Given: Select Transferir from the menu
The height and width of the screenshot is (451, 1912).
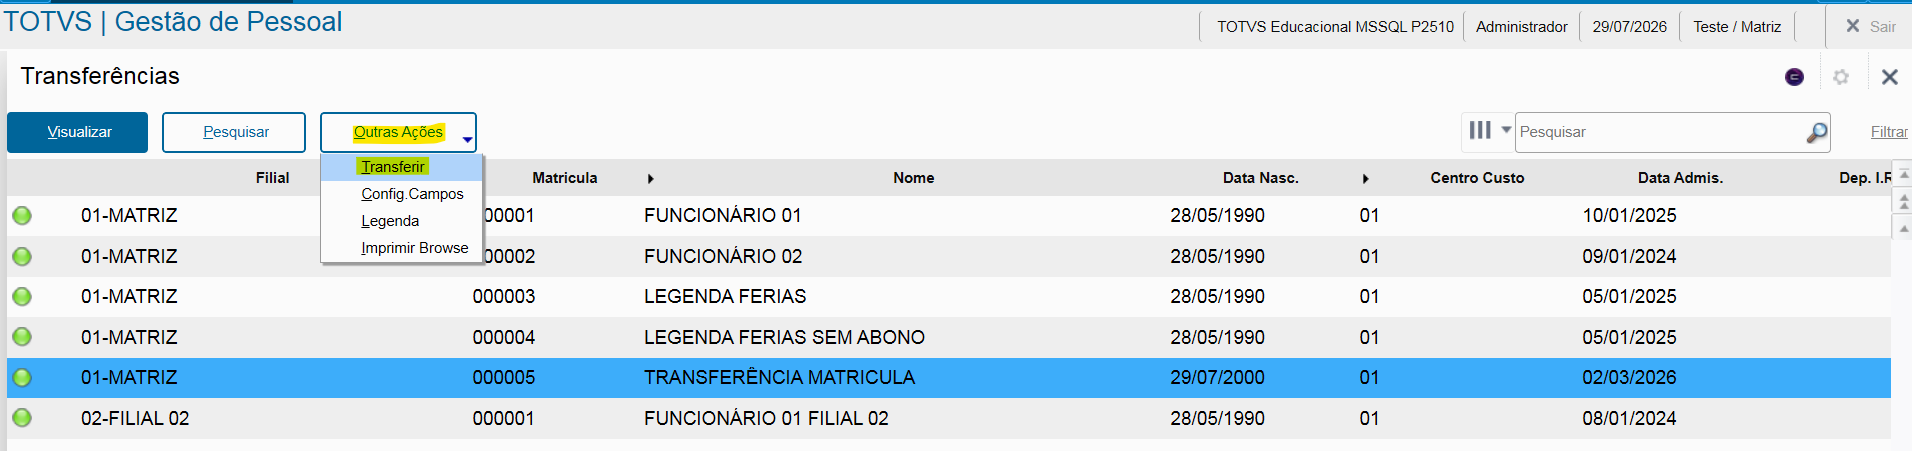Looking at the screenshot, I should pyautogui.click(x=393, y=167).
